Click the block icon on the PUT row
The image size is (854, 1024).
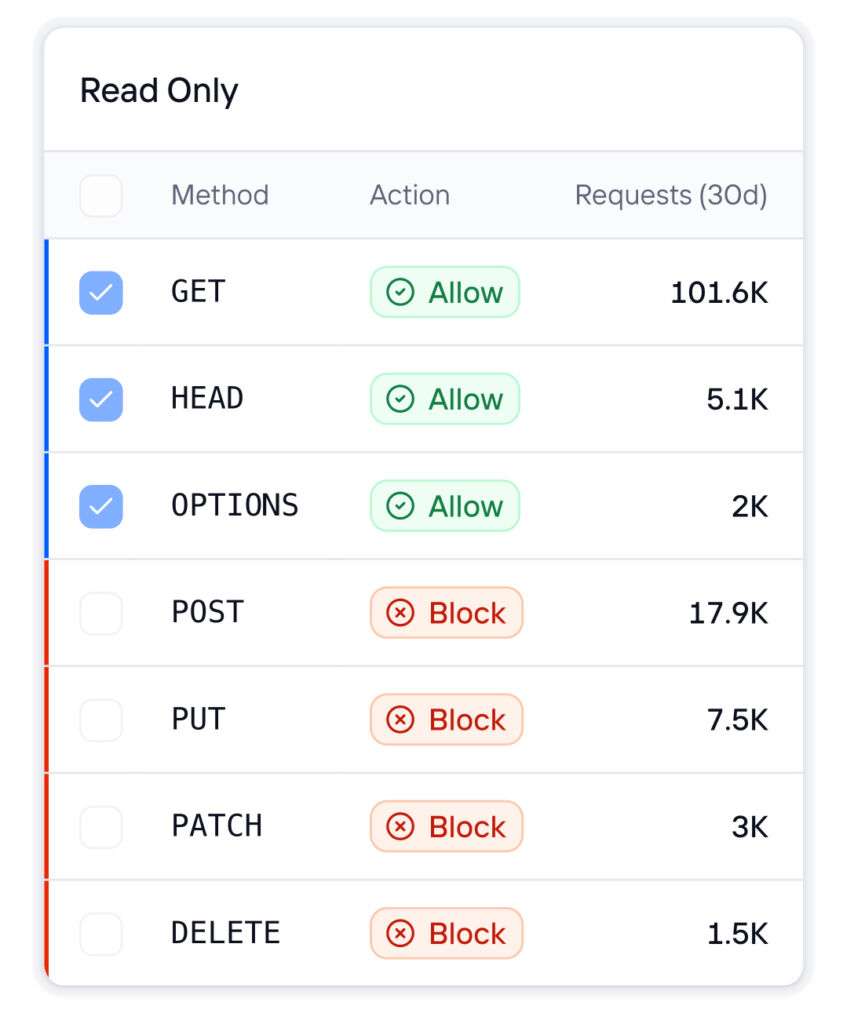[401, 719]
